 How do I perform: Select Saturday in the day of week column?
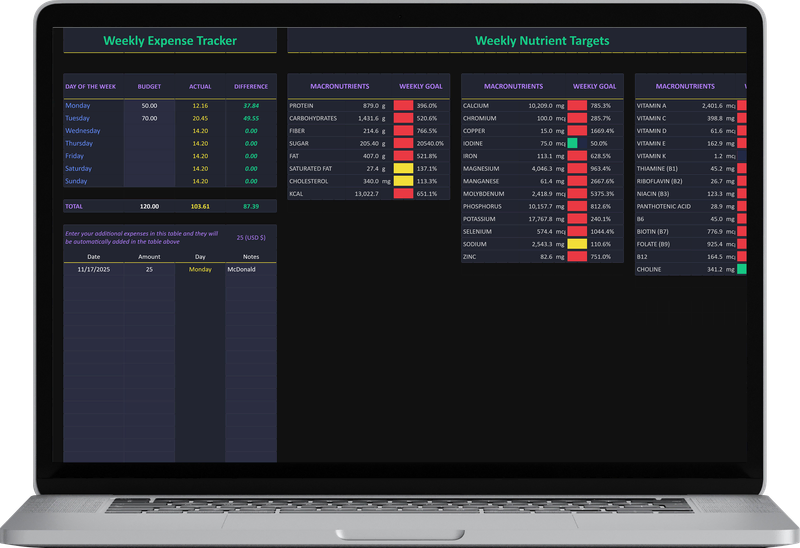[78, 168]
